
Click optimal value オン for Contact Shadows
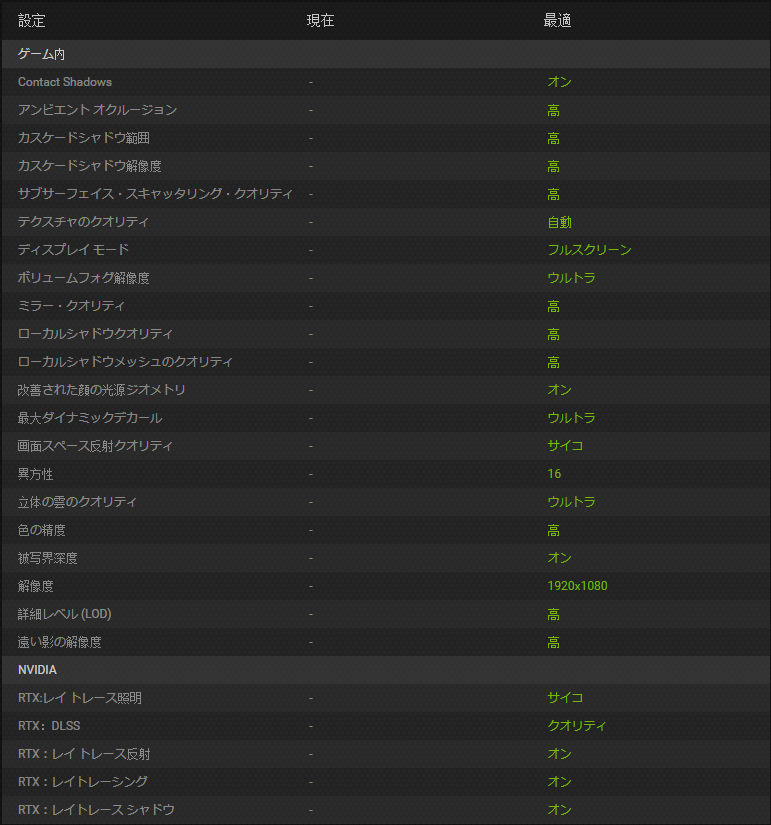559,82
